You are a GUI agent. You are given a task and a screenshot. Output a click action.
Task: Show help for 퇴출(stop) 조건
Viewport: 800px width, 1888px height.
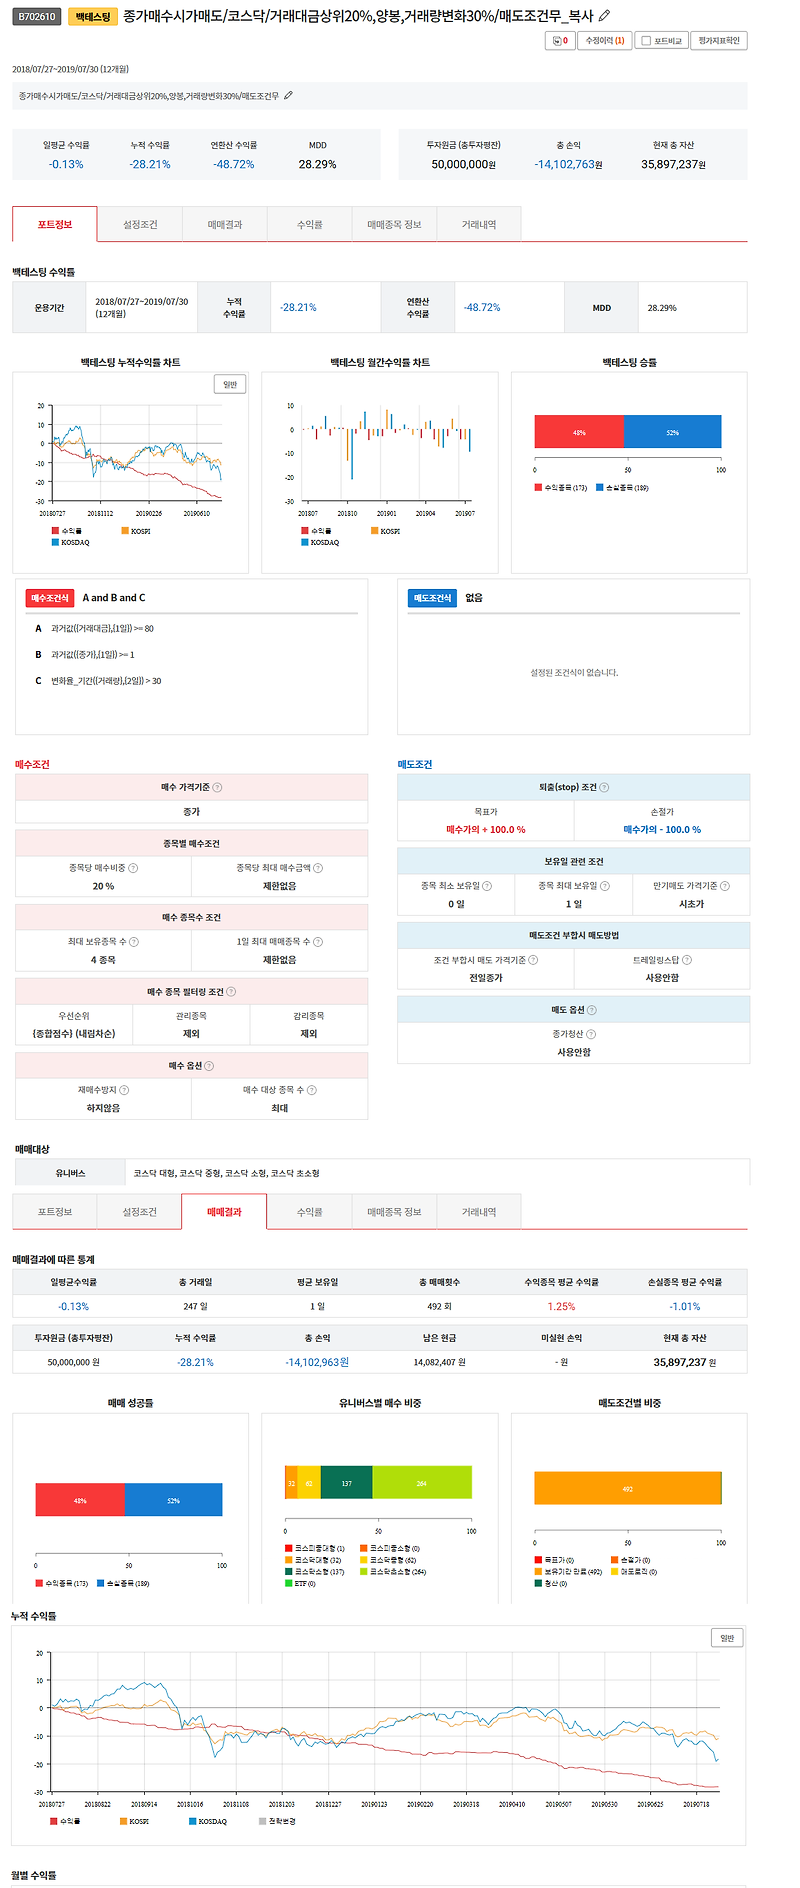[604, 788]
